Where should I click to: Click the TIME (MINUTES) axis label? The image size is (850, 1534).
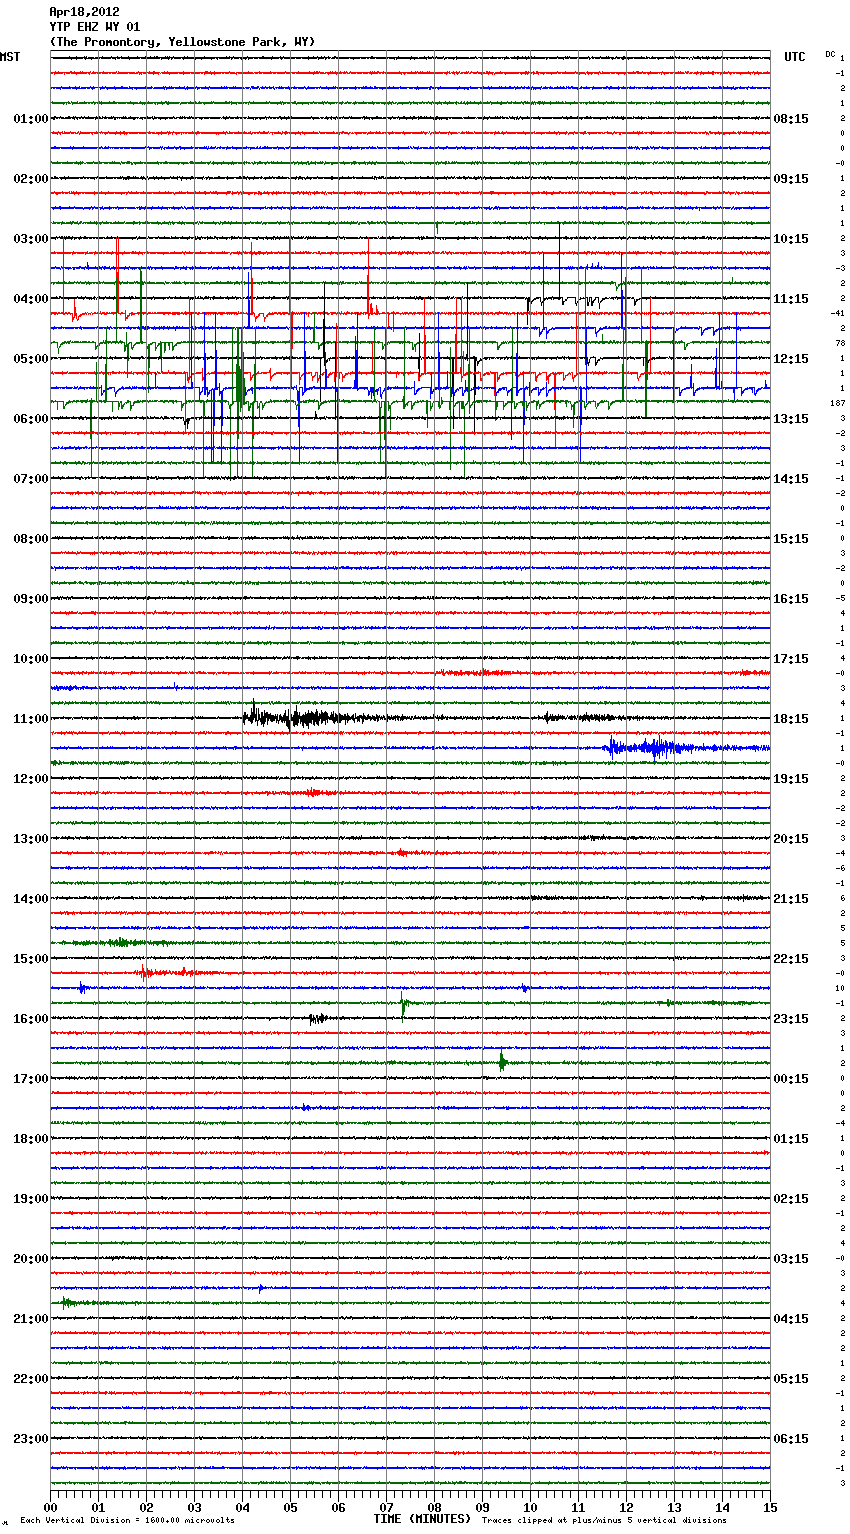(421, 1519)
